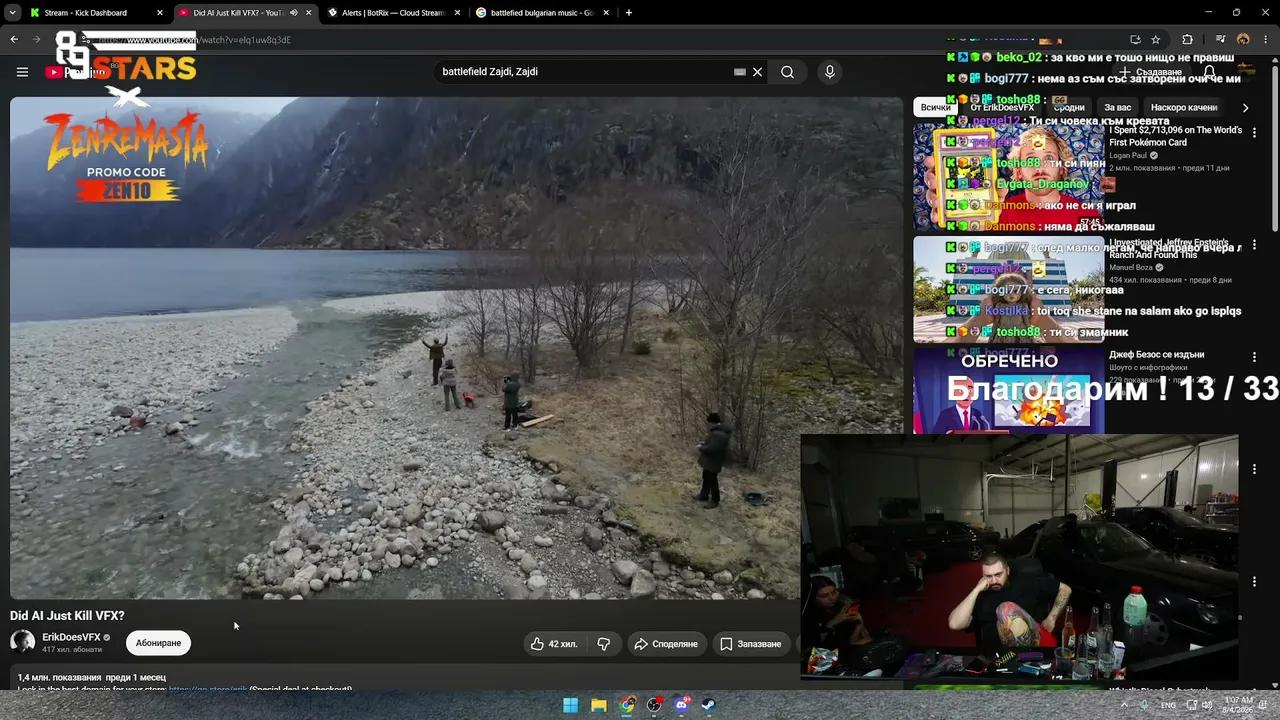The width and height of the screenshot is (1280, 720).
Task: Open the ErikDoesVFX channel avatar
Action: pos(22,642)
